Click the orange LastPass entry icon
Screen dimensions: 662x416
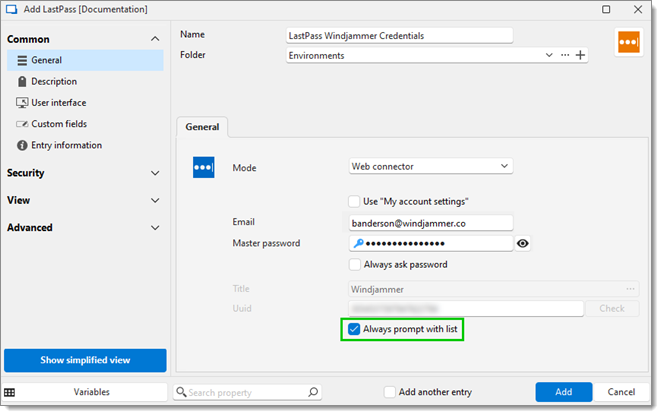[629, 42]
